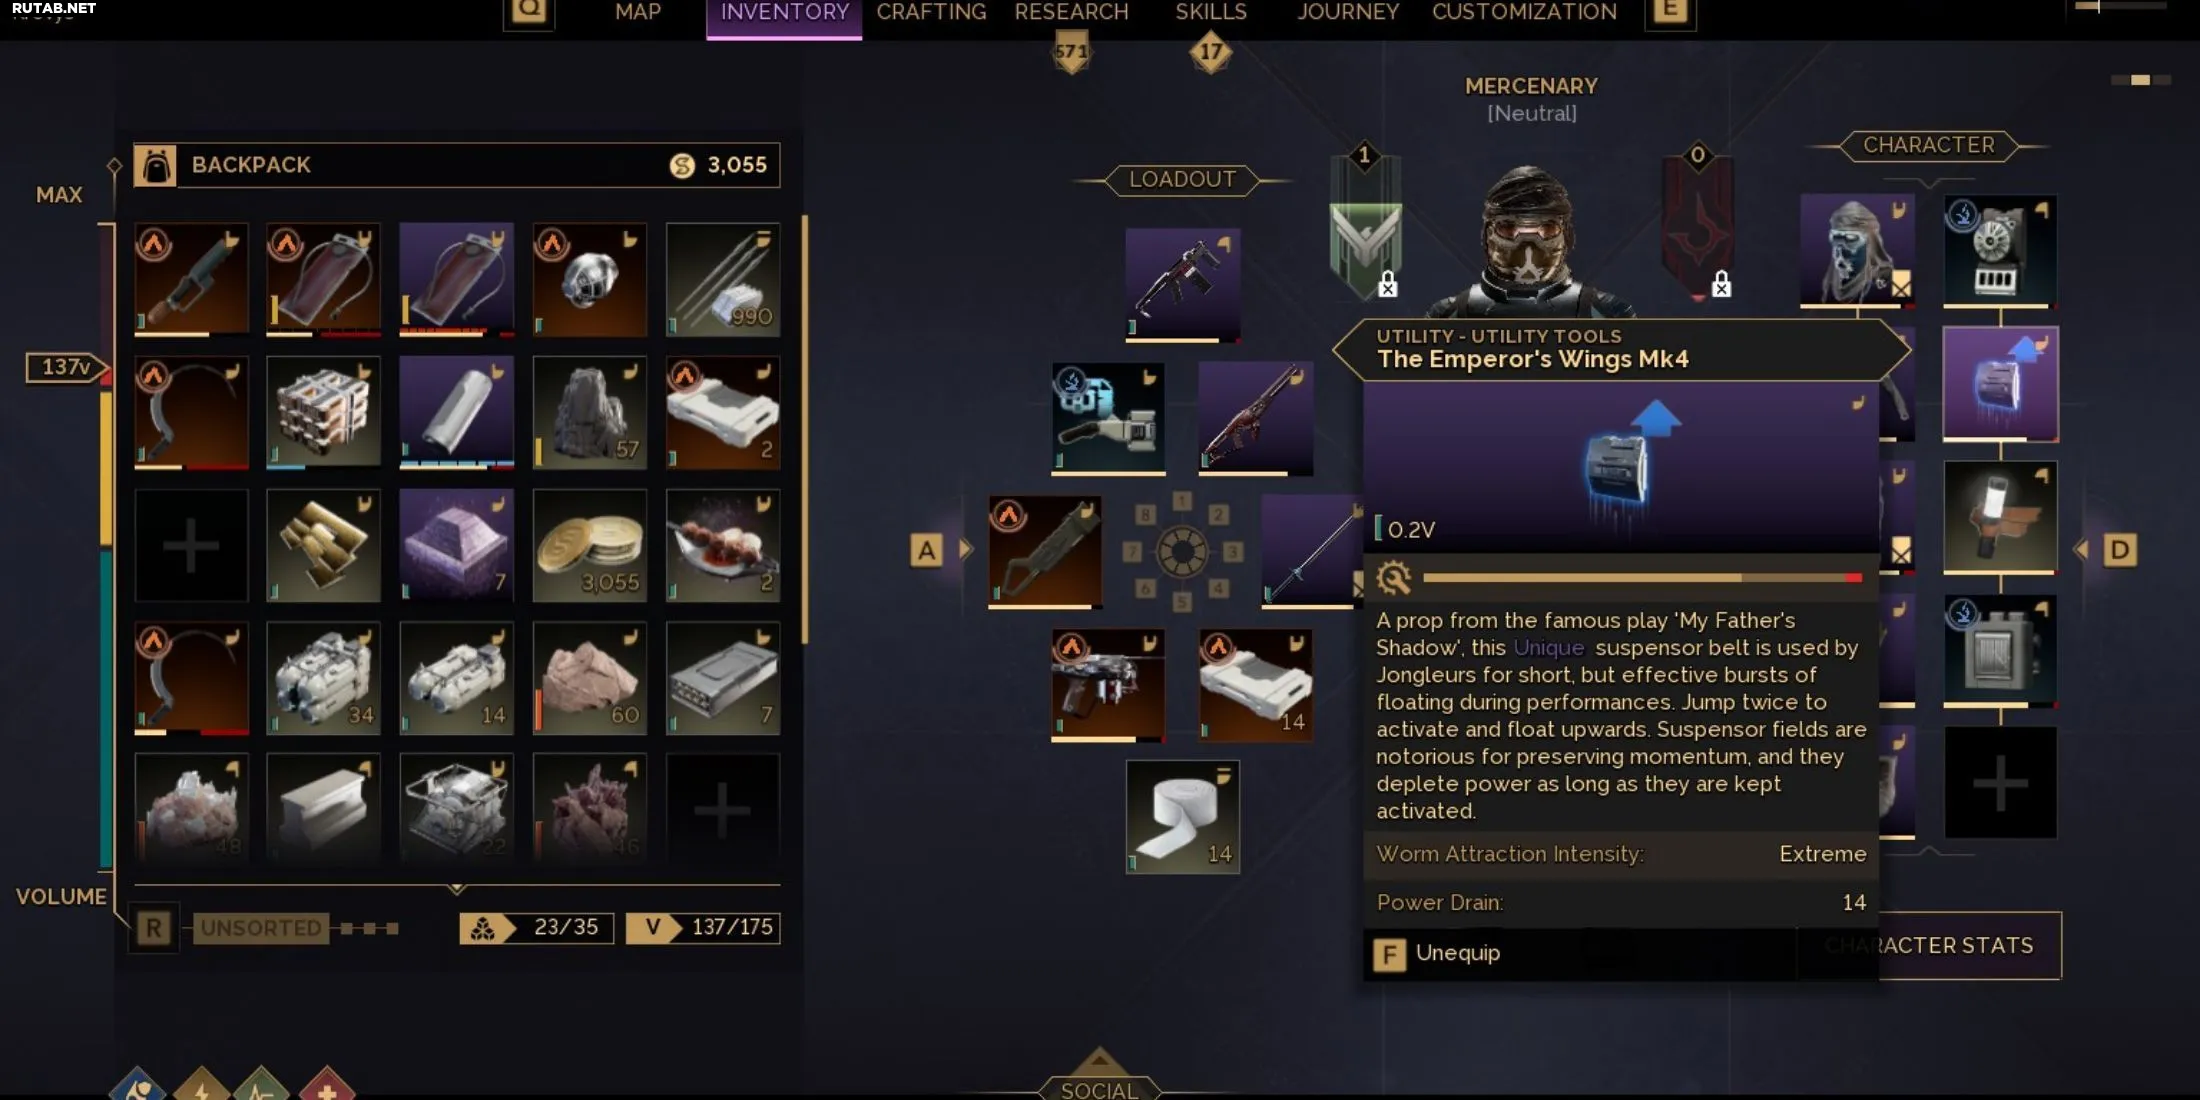Click the backpack bag icon
Viewport: 2200px width, 1100px height.
(155, 165)
